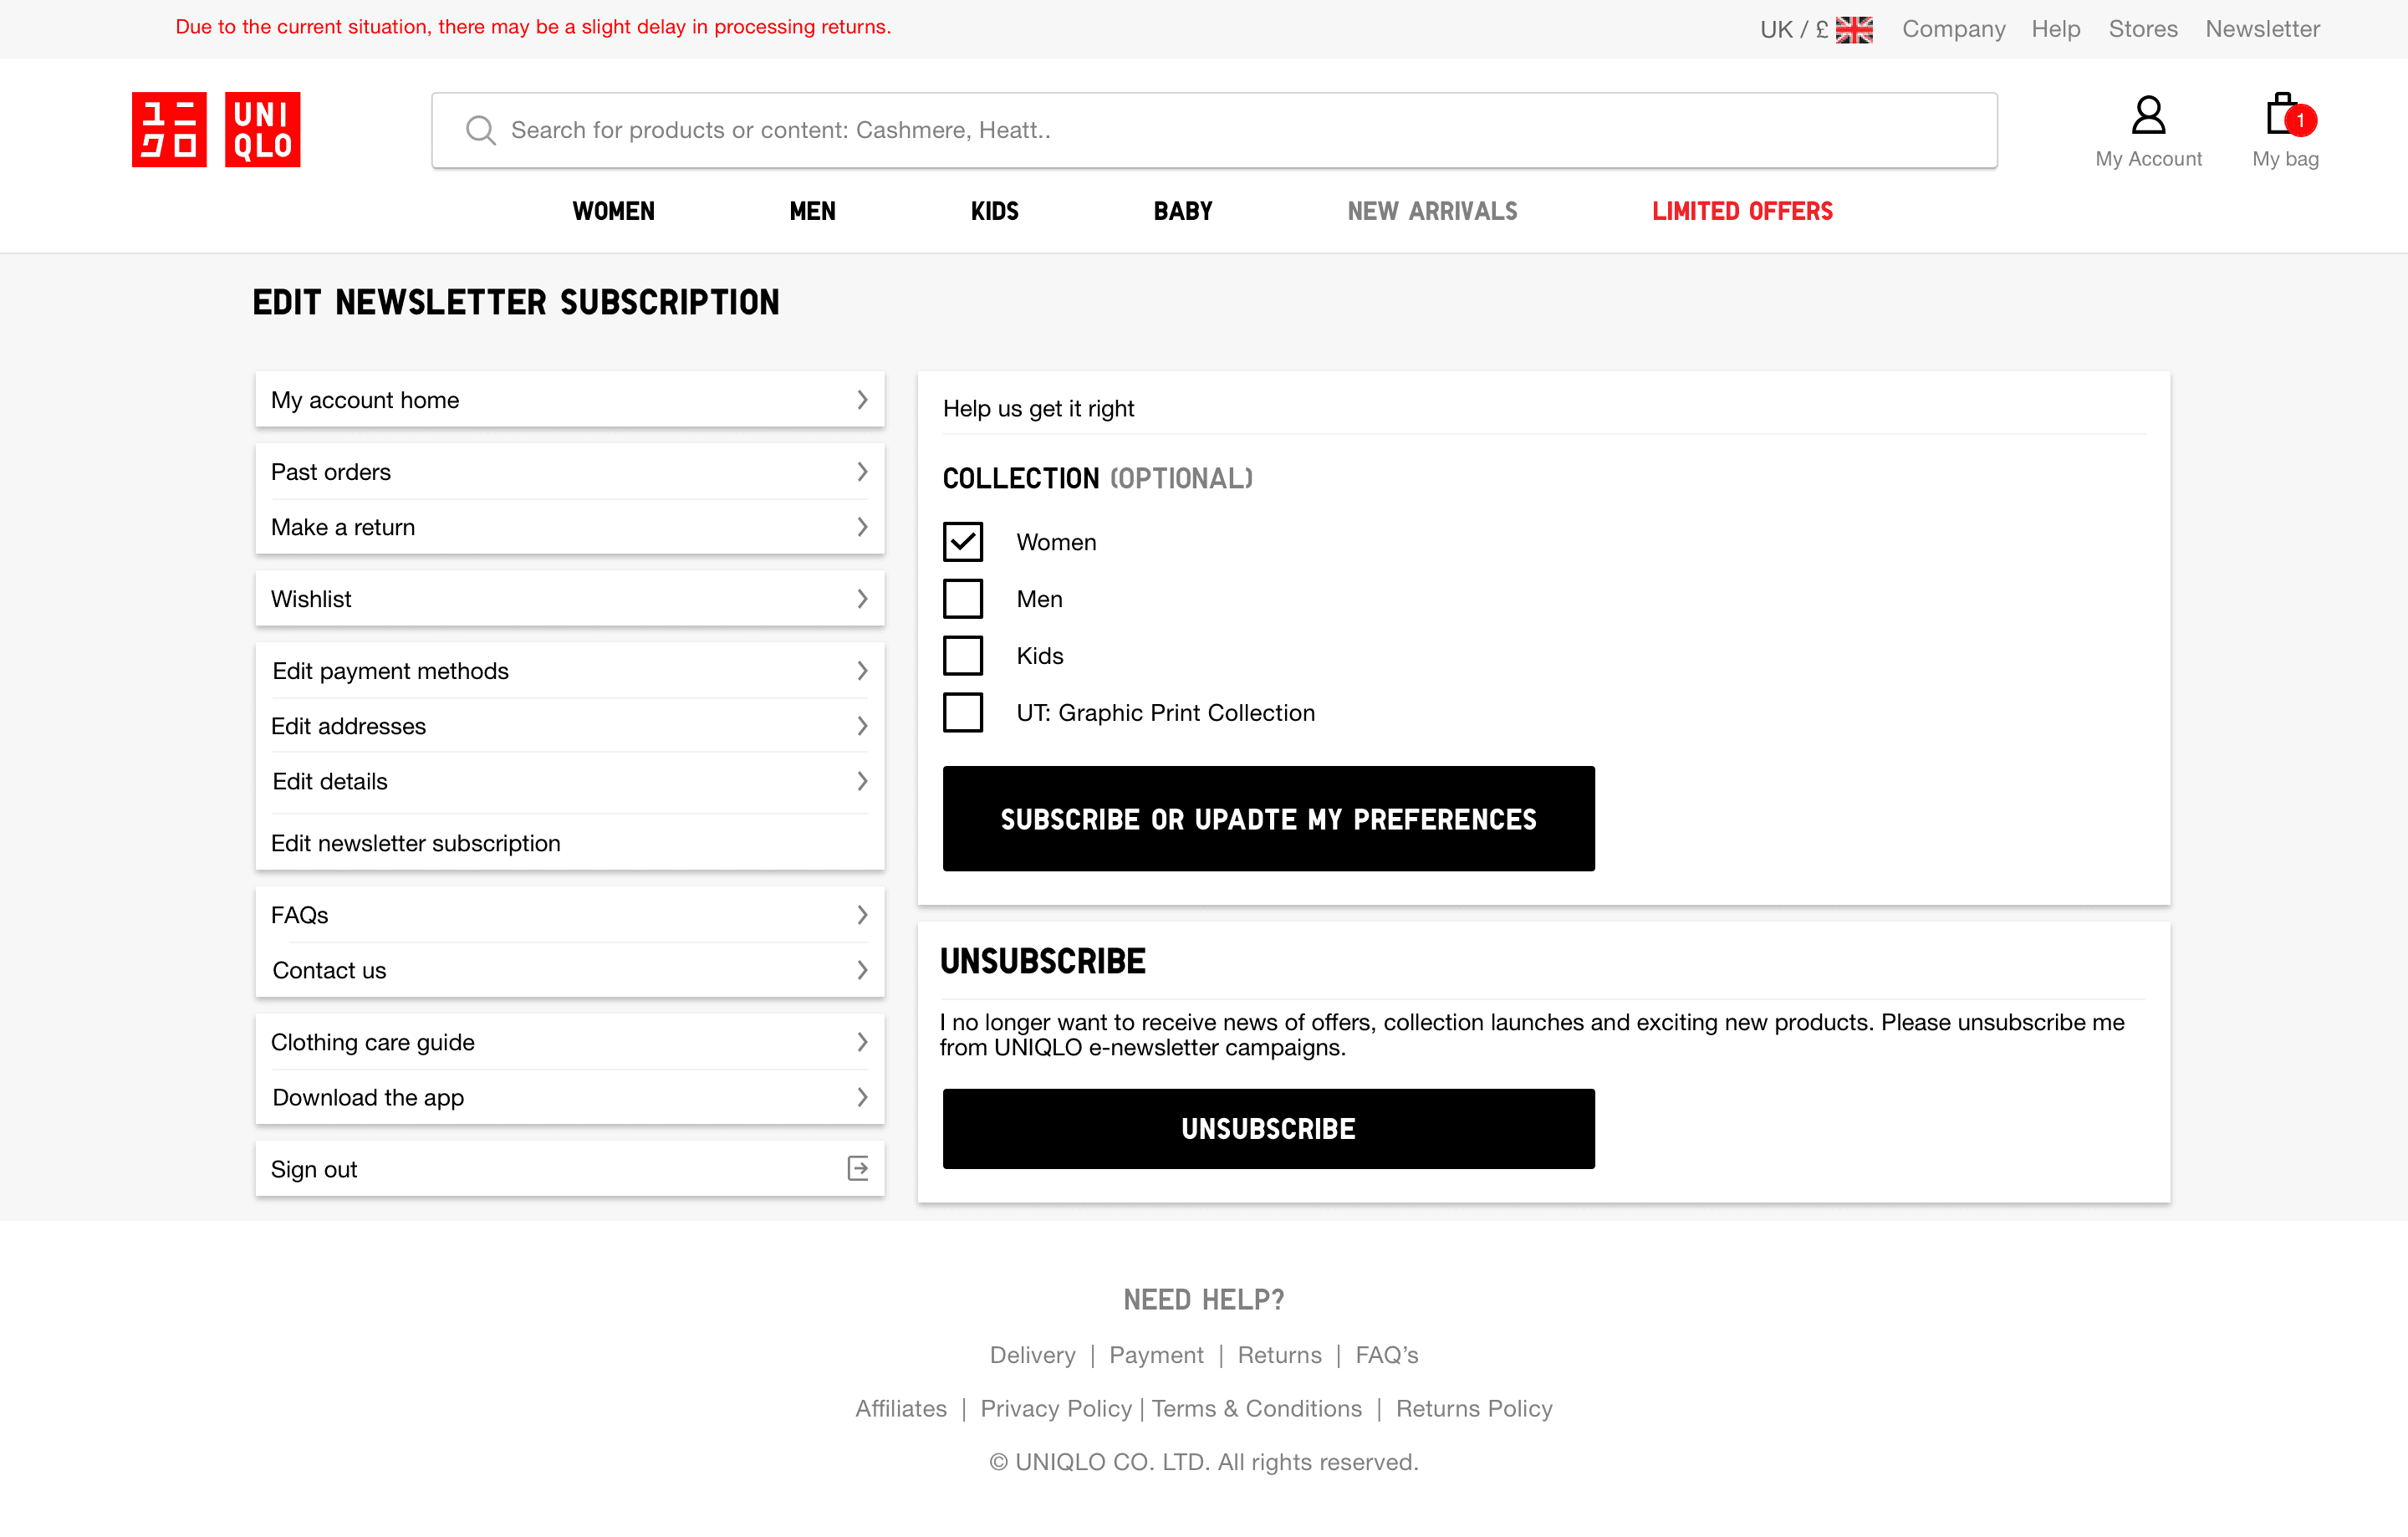The height and width of the screenshot is (1537, 2408).
Task: Click the UNIQLO katakana logo
Action: click(x=169, y=129)
